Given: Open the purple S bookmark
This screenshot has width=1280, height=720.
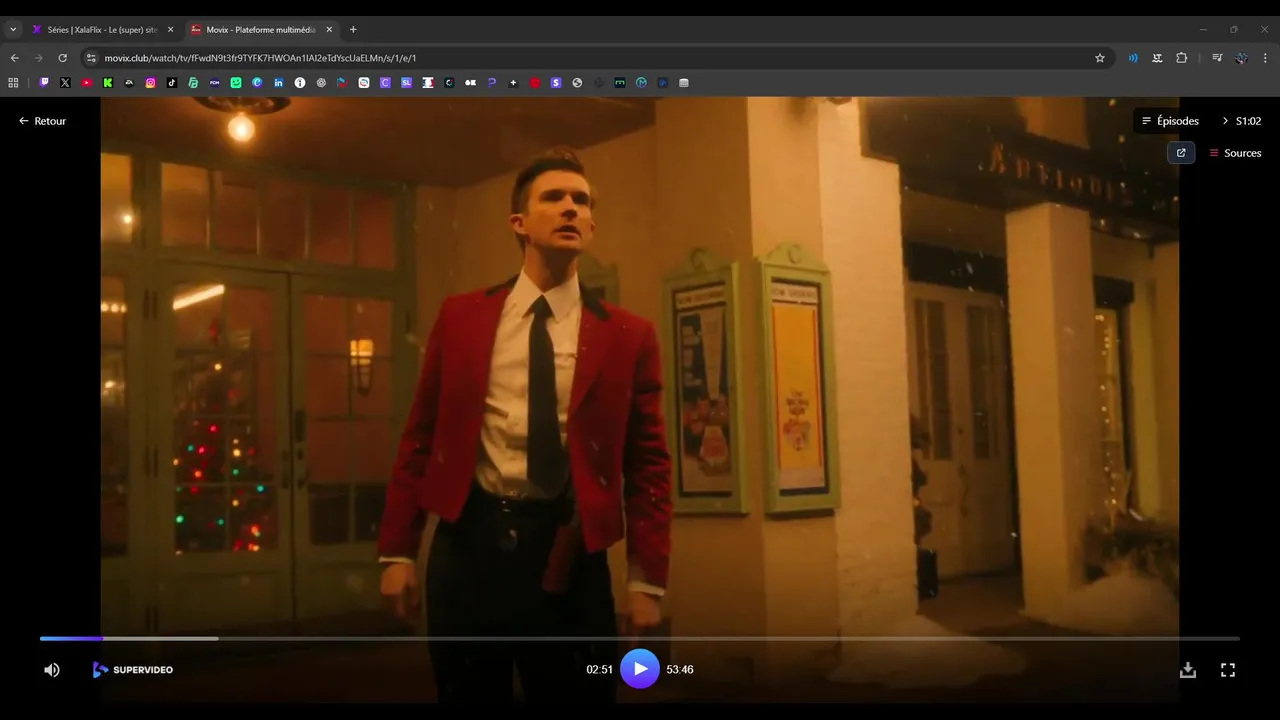Looking at the screenshot, I should [x=556, y=83].
